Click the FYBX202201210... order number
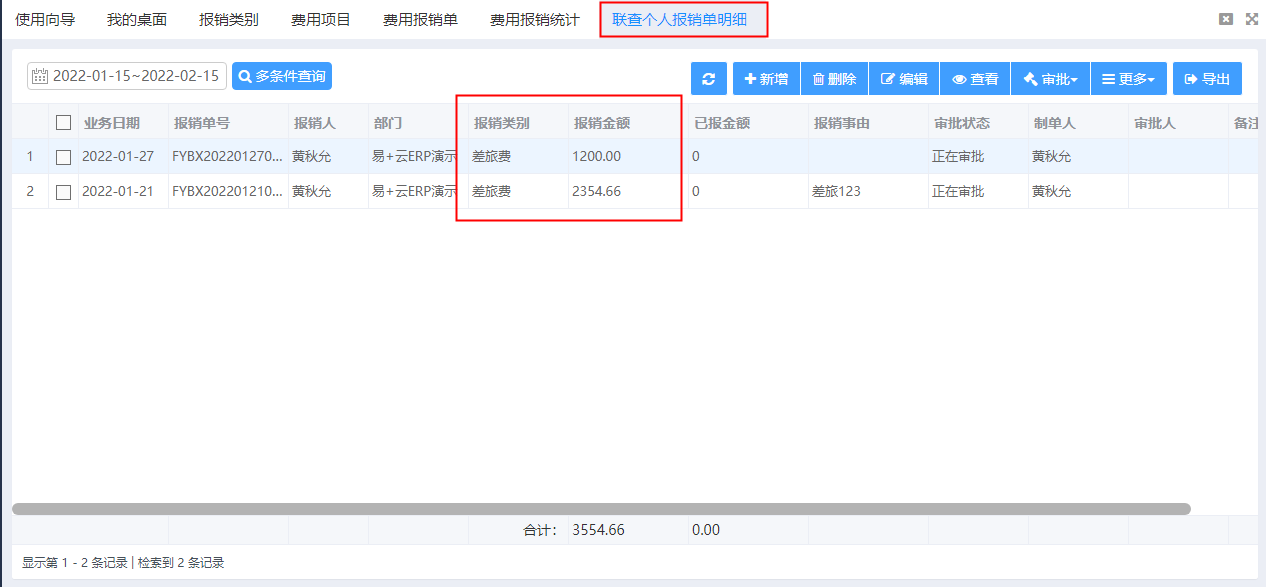1266x587 pixels. tap(228, 191)
